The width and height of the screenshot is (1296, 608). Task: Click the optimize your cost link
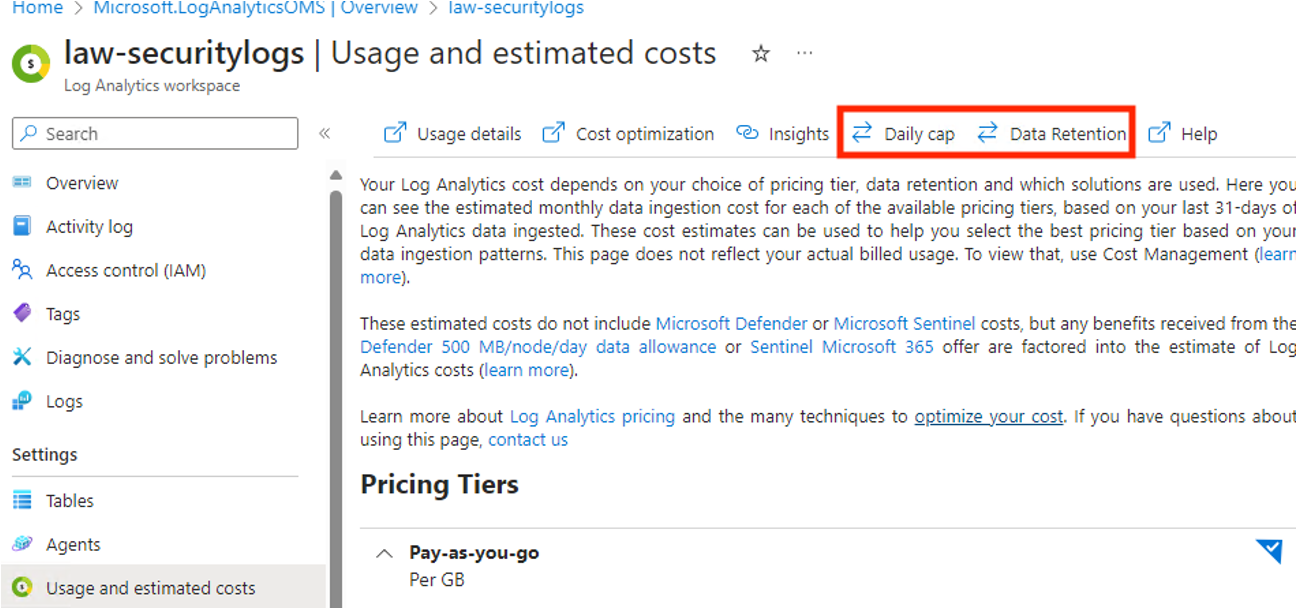tap(988, 416)
